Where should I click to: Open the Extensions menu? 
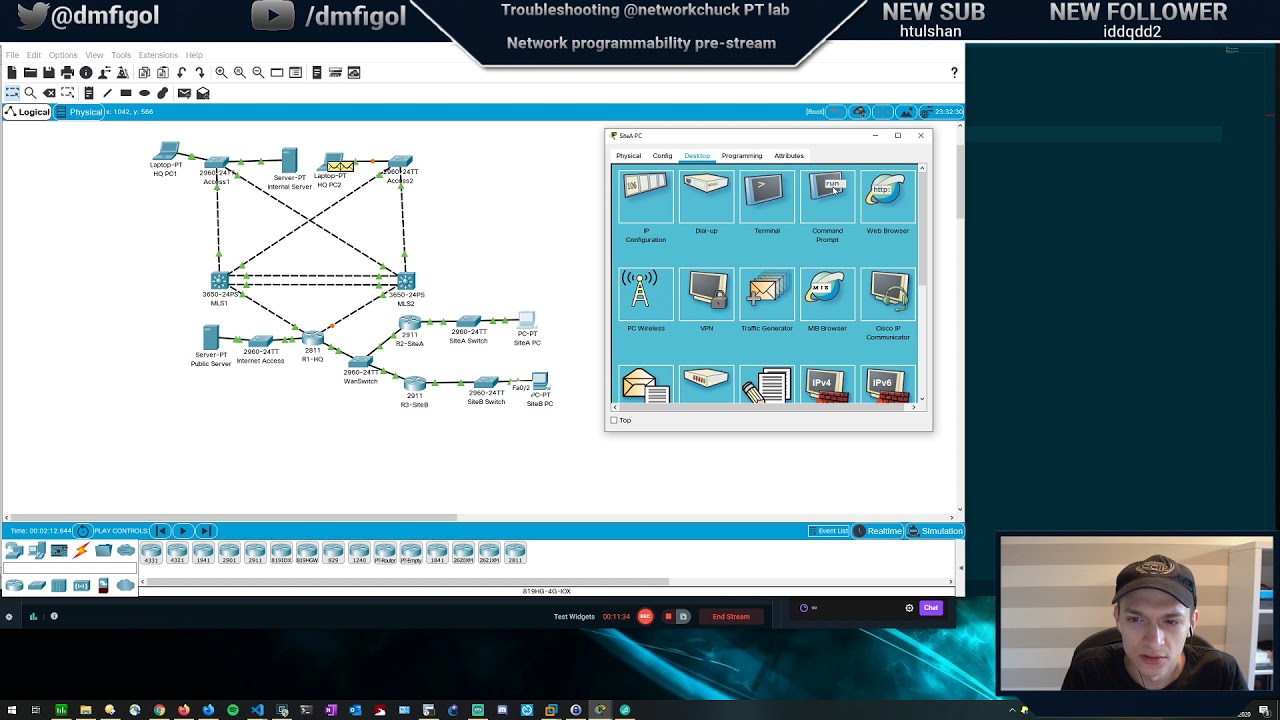click(x=158, y=55)
